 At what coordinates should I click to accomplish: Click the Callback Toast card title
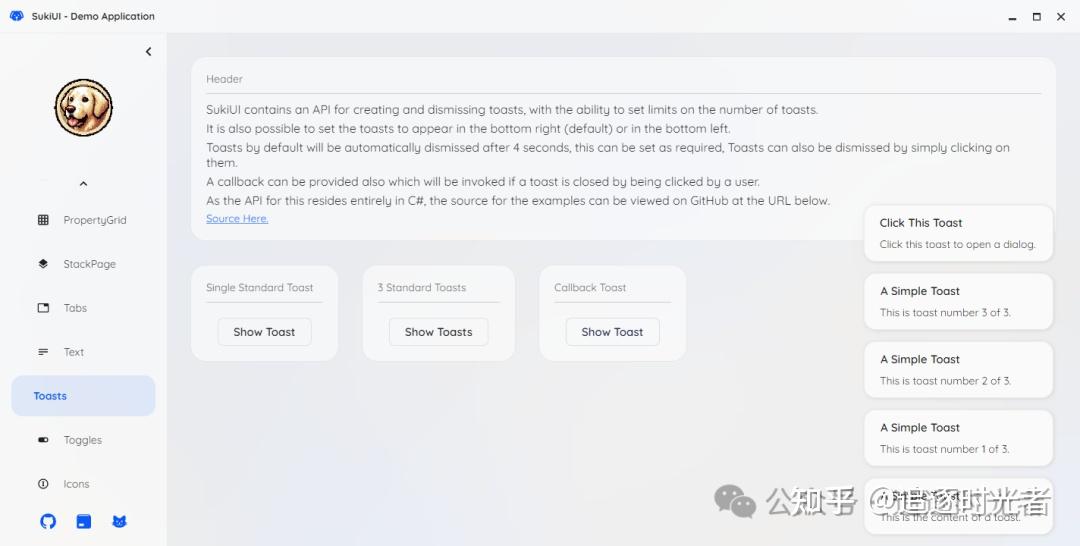click(590, 288)
